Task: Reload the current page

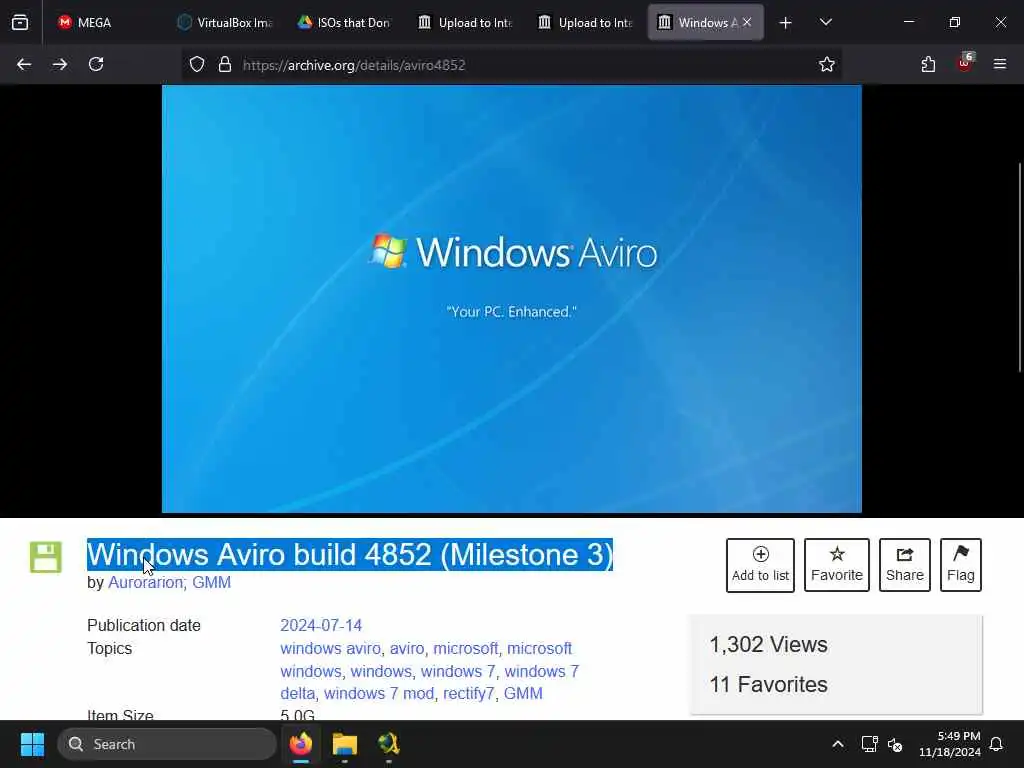Action: pos(96,64)
